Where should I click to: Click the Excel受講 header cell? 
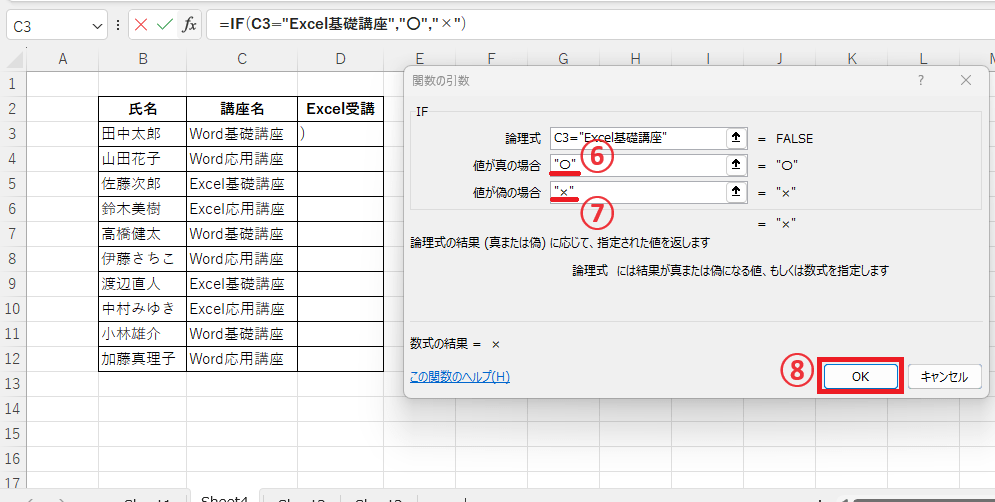(x=341, y=109)
